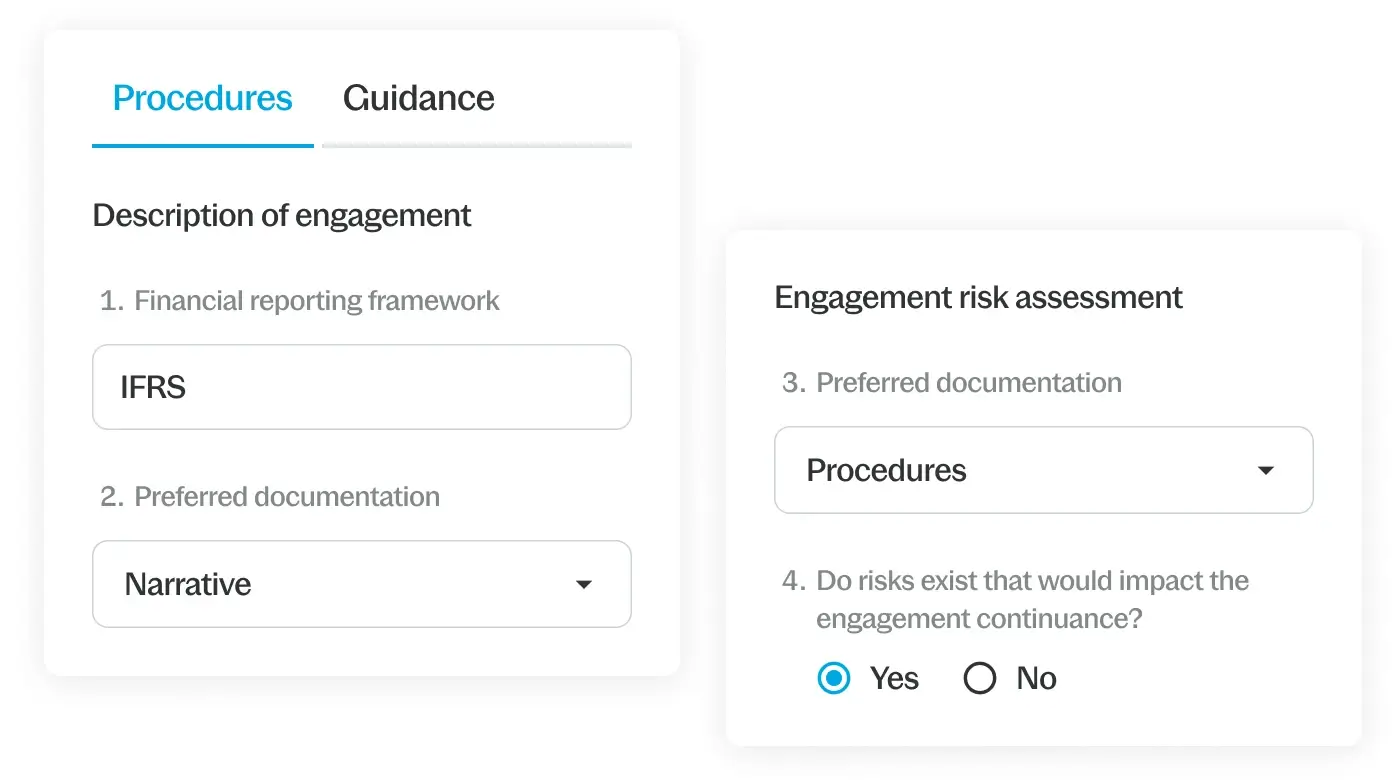Click the number '4.' beside the risks question
Image resolution: width=1392 pixels, height=784 pixels.
pos(793,581)
